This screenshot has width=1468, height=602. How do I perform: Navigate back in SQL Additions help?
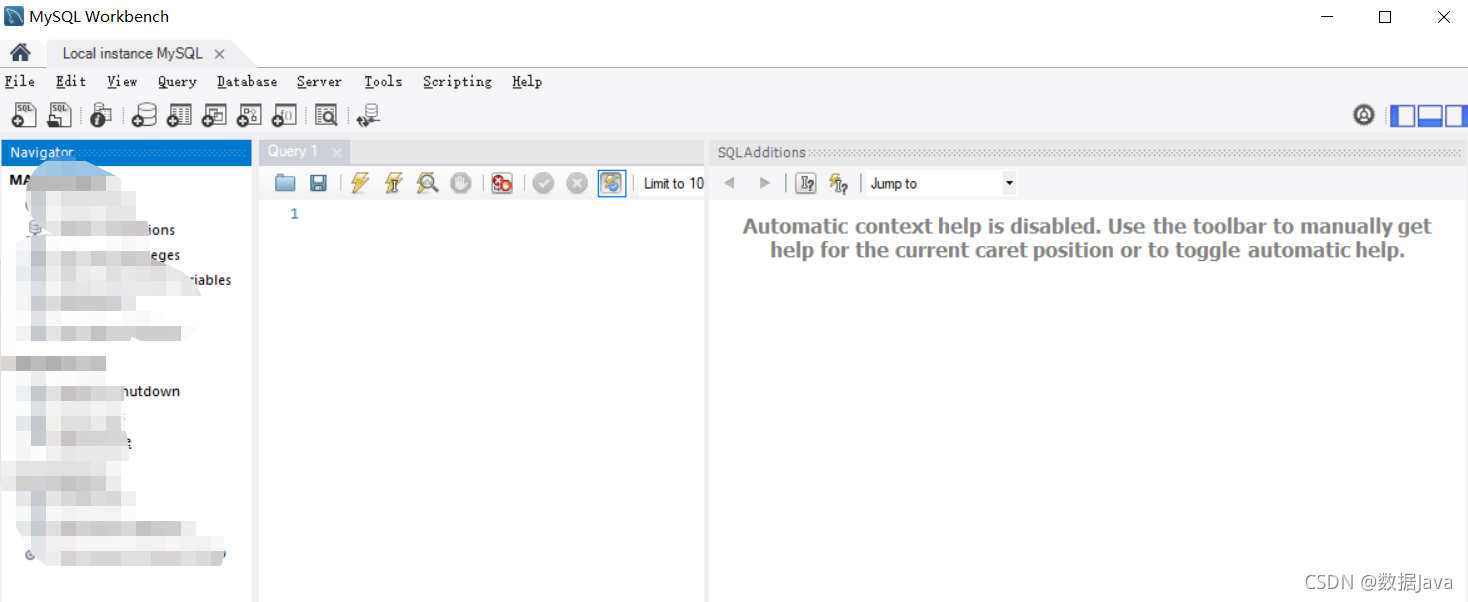click(730, 183)
